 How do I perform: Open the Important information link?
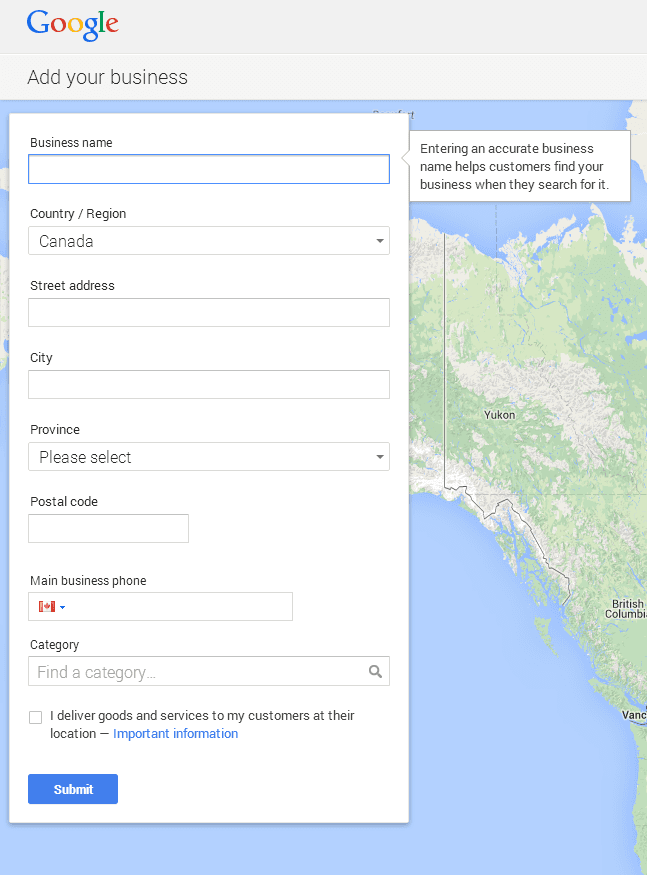click(x=175, y=733)
